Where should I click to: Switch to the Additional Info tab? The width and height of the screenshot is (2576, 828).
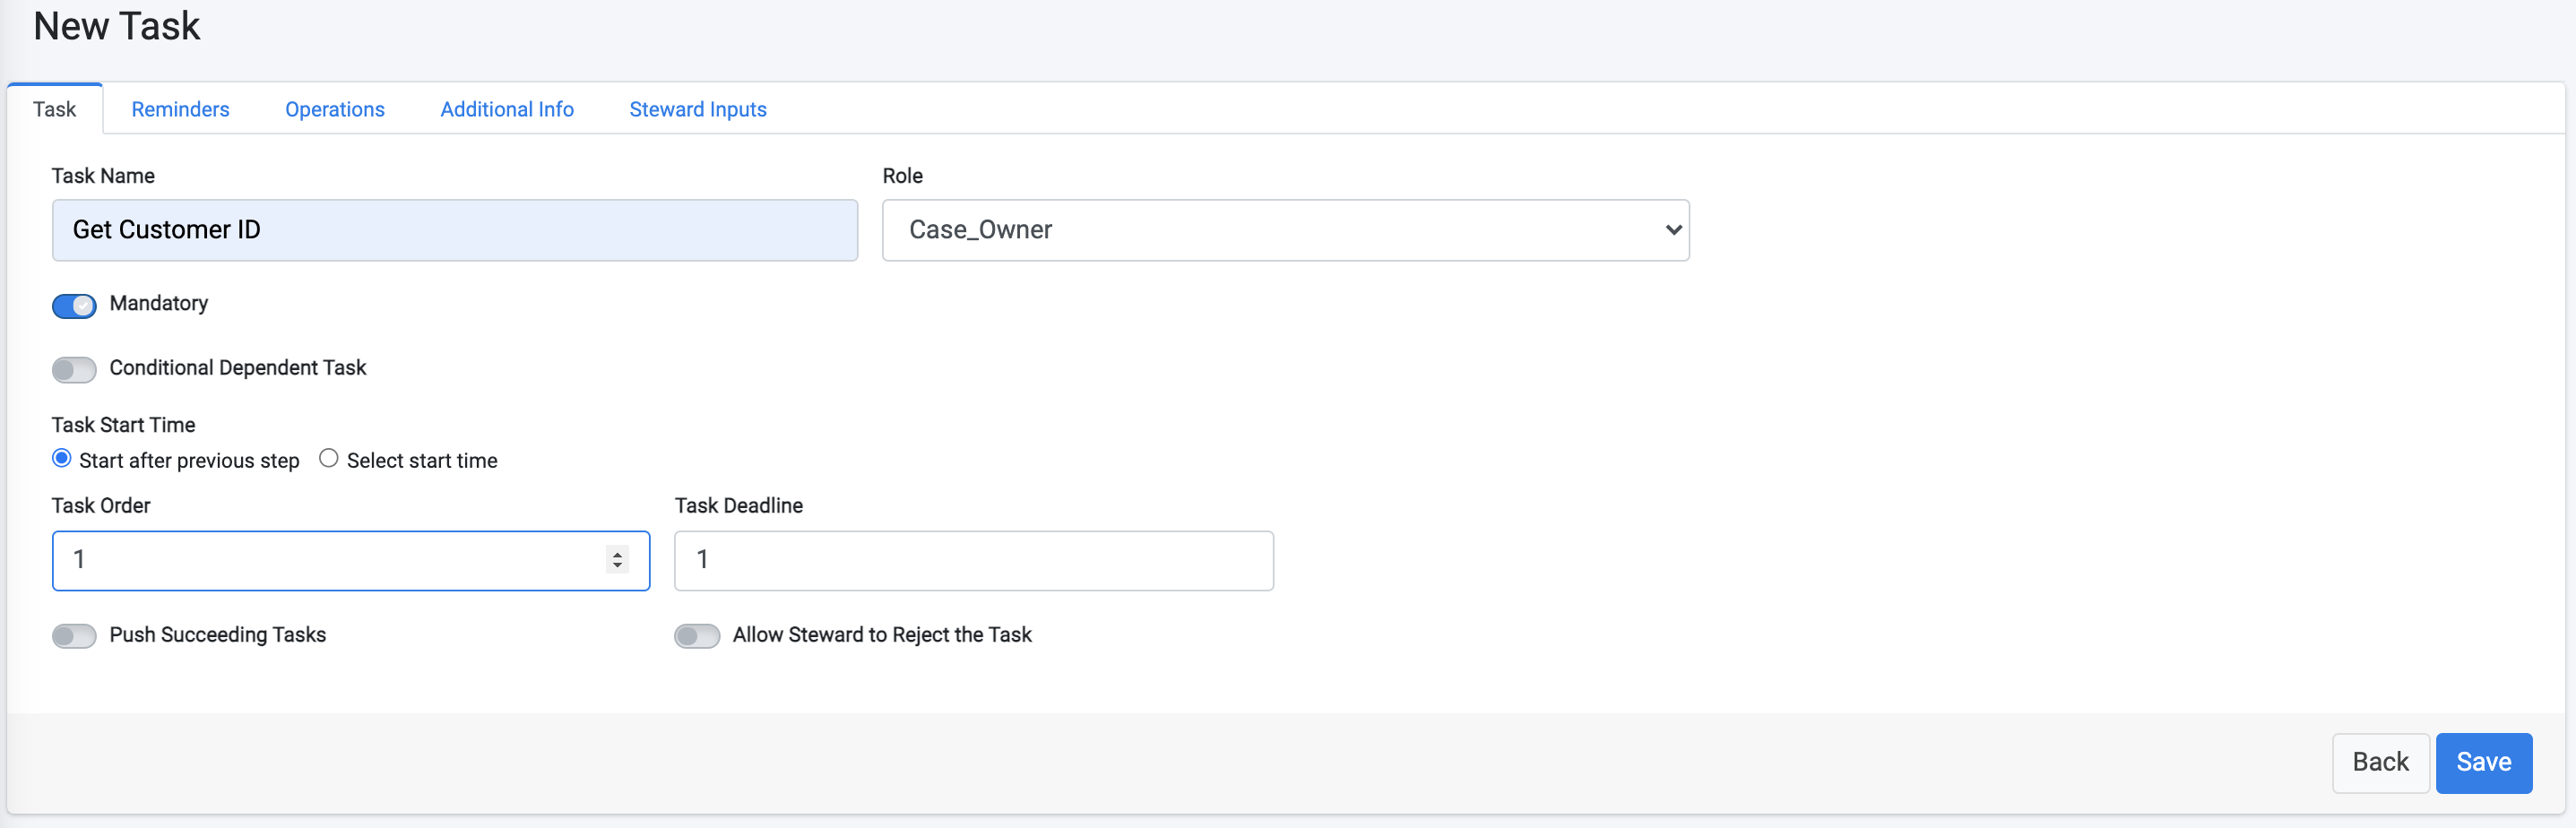506,109
